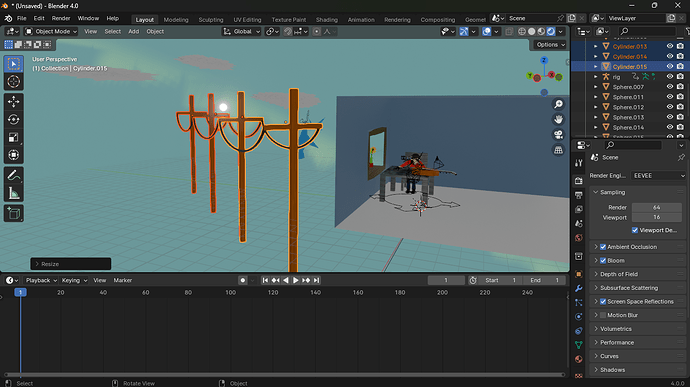This screenshot has width=690, height=387.
Task: Toggle Screen Space Reflections checkbox
Action: coord(603,302)
